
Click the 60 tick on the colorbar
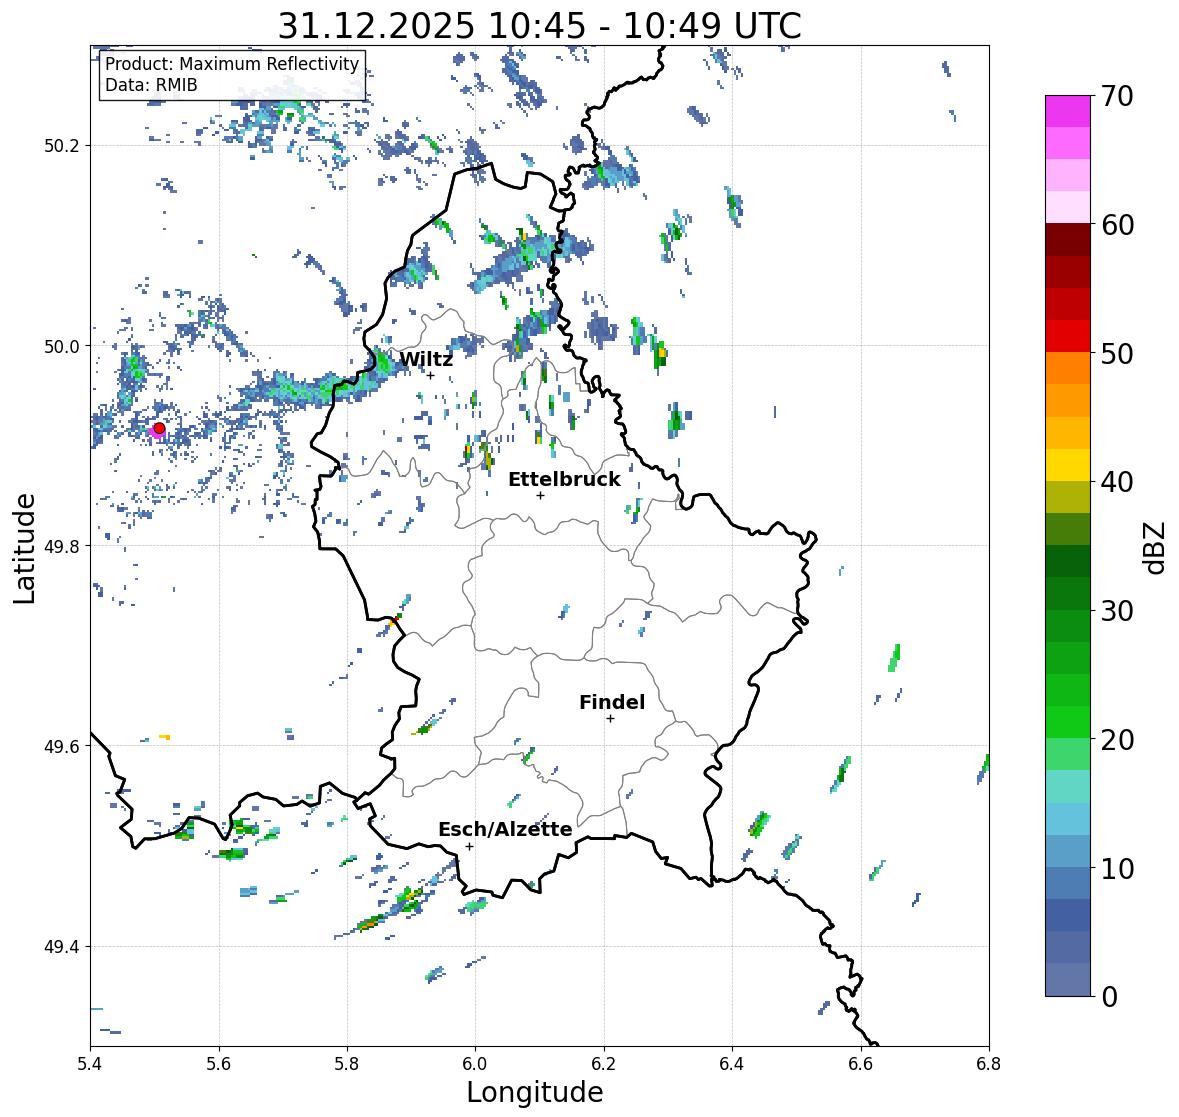[1117, 225]
